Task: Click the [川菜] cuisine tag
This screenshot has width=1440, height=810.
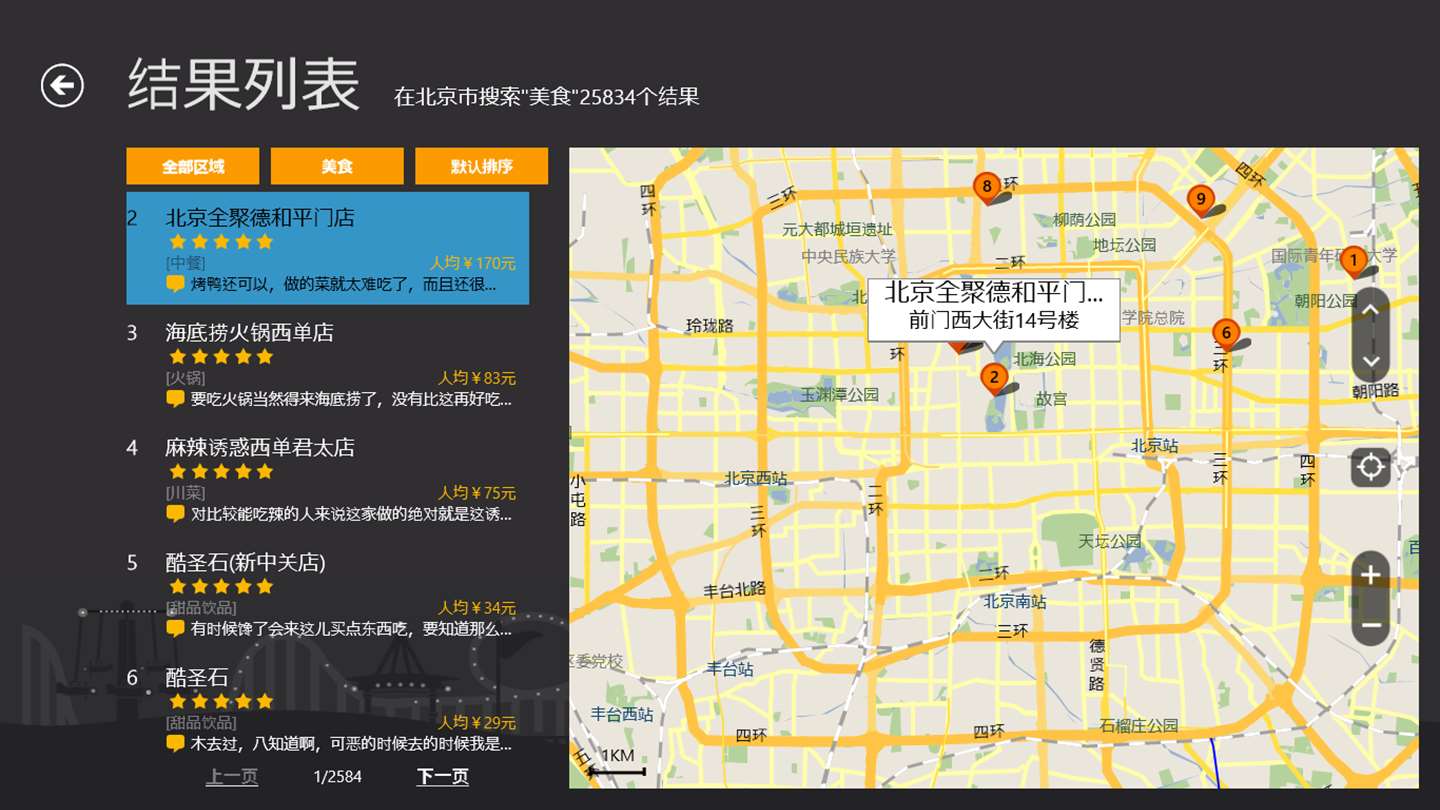Action: [x=185, y=493]
